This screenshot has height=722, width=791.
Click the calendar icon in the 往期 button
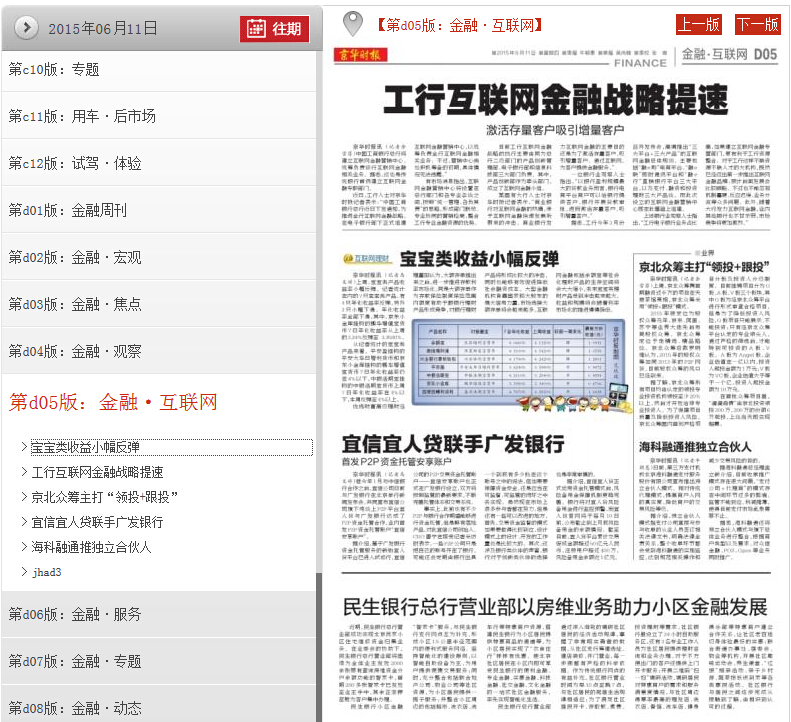click(256, 29)
